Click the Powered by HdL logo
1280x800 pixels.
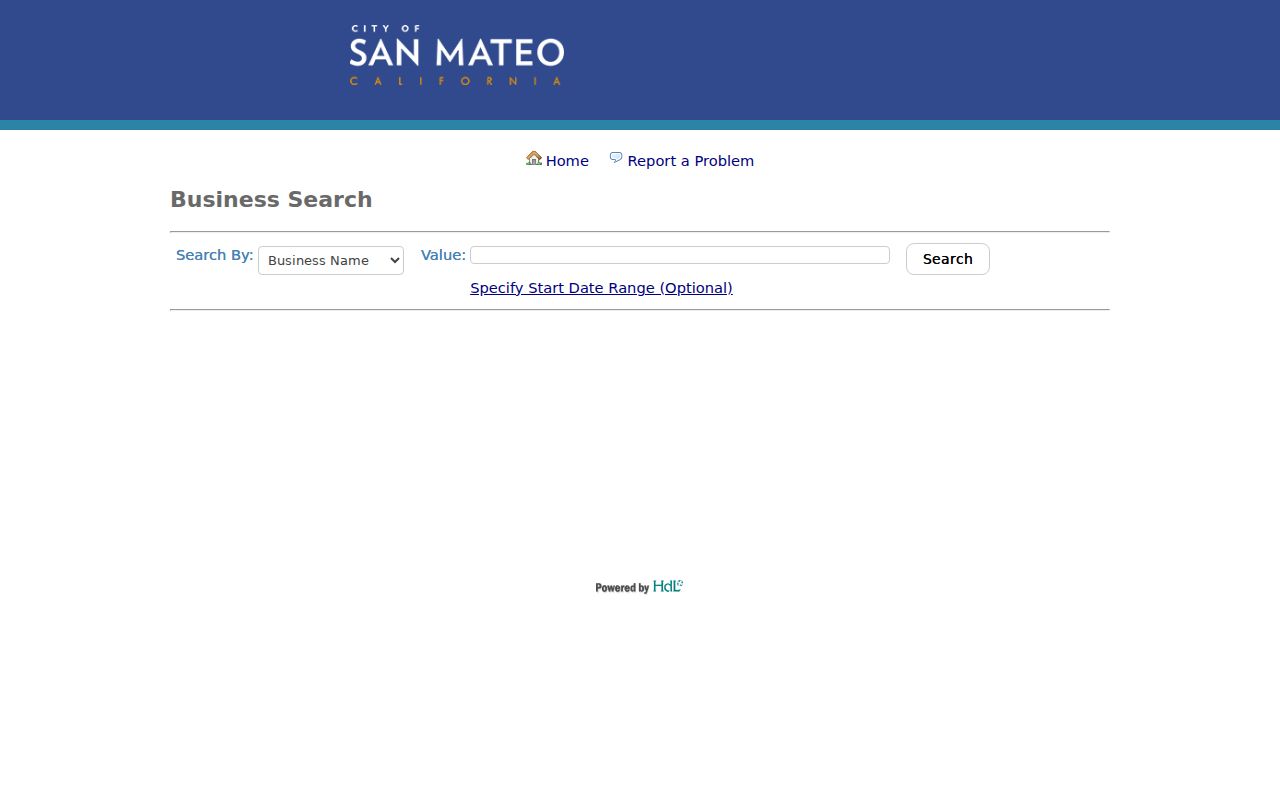pyautogui.click(x=639, y=587)
